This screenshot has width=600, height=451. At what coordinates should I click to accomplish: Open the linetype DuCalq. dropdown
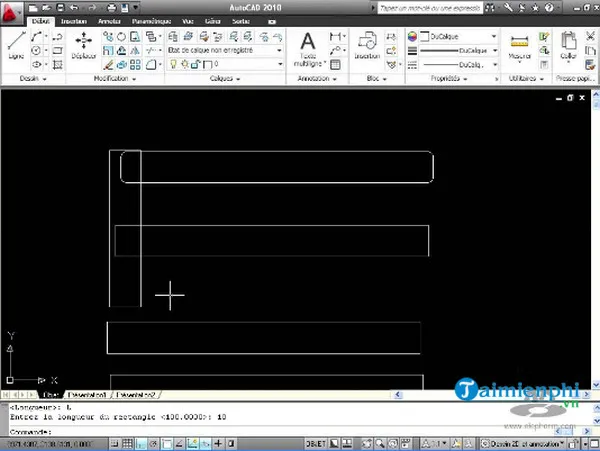[458, 65]
